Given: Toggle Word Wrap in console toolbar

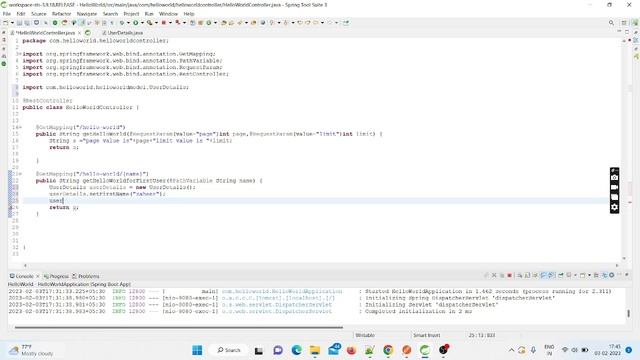Looking at the screenshot, I should pos(535,276).
